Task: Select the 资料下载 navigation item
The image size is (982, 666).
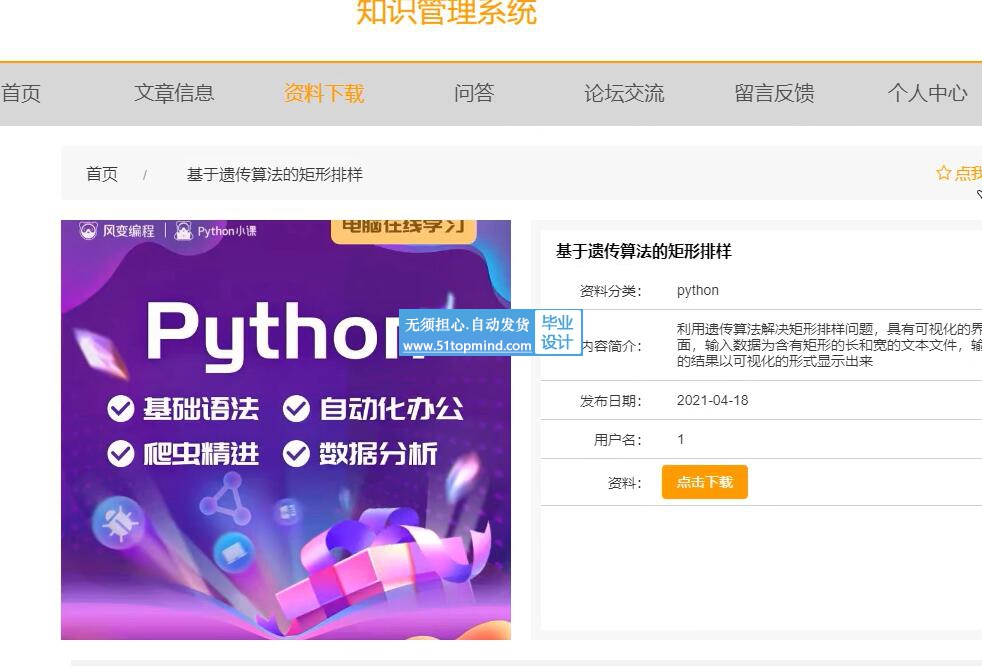Action: coord(324,93)
